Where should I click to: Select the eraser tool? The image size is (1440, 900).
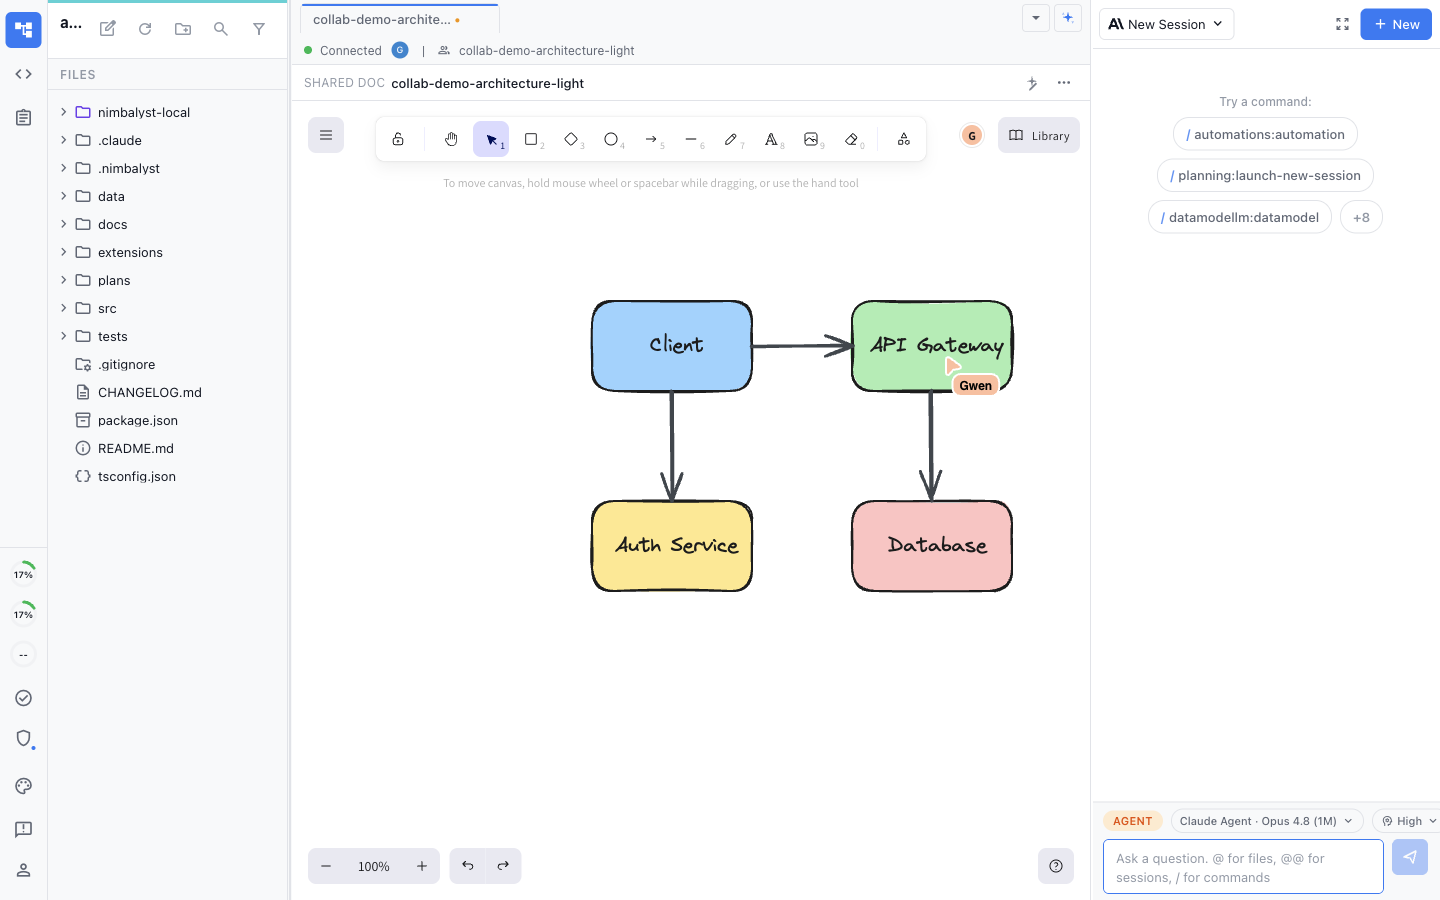tap(851, 140)
